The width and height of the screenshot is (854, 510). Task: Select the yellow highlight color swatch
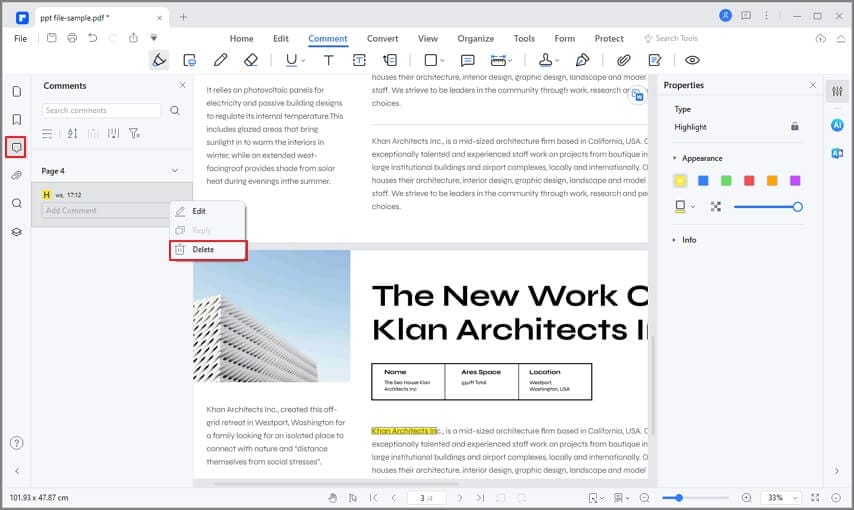click(680, 180)
